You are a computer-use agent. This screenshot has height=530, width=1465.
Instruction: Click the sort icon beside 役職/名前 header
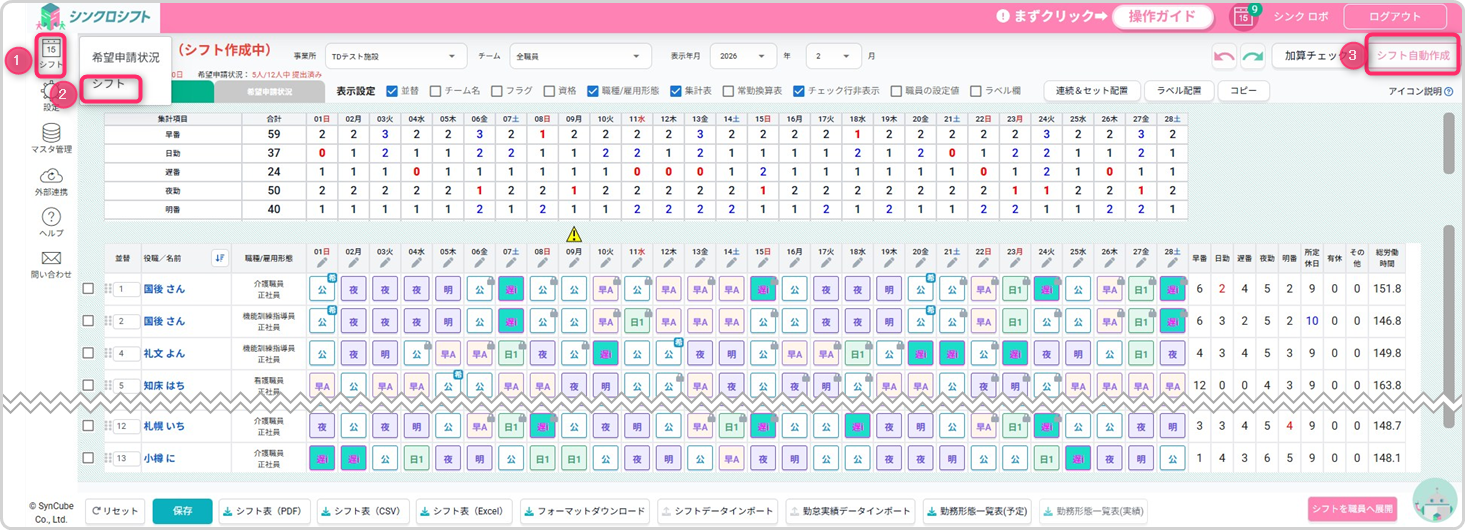(x=220, y=258)
